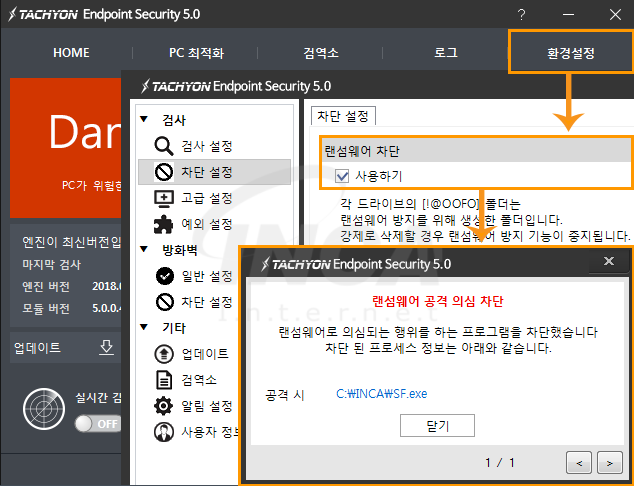Click the 마지막 검사 status text
The width and height of the screenshot is (634, 486).
[51, 265]
